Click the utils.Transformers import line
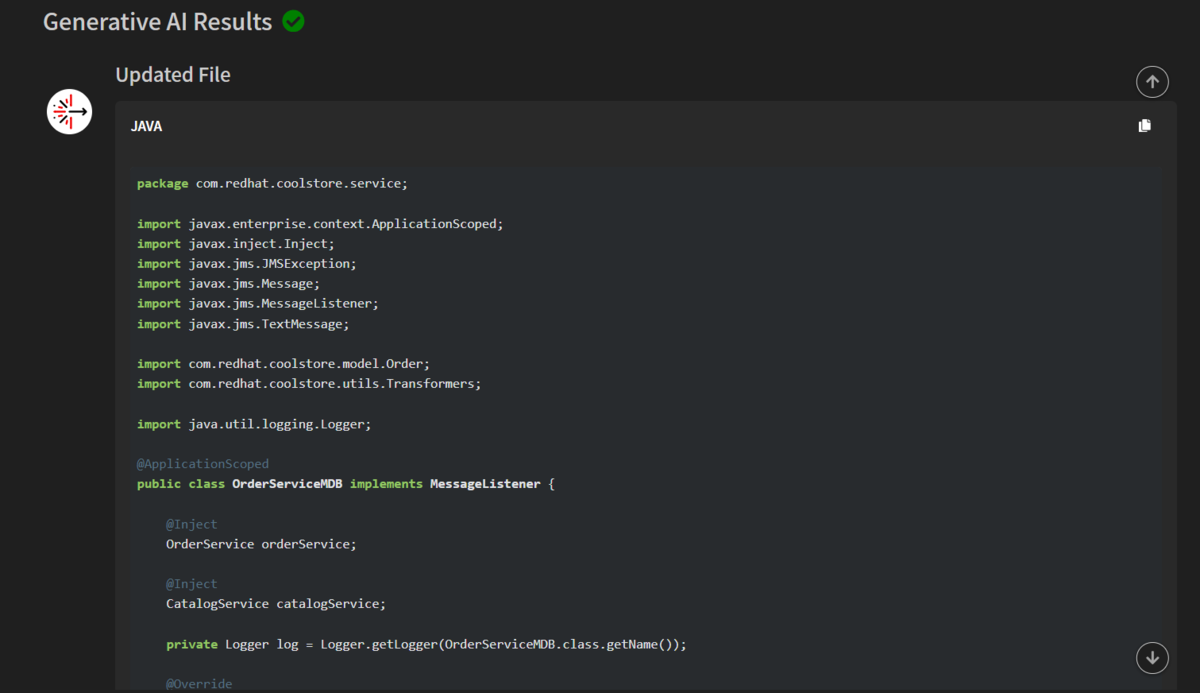This screenshot has width=1200, height=693. 309,384
